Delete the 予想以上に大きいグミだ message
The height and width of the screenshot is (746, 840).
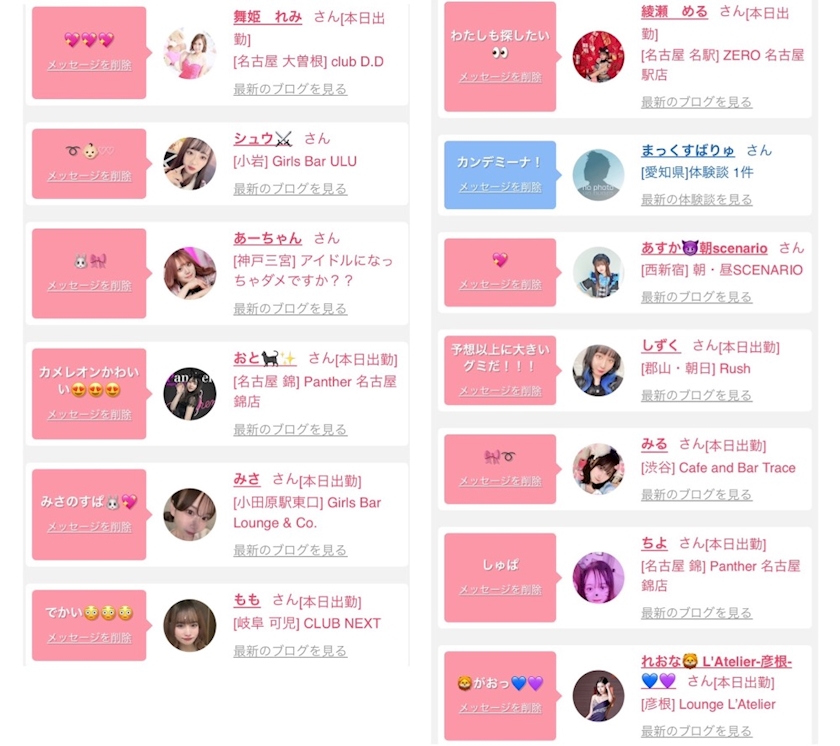500,391
